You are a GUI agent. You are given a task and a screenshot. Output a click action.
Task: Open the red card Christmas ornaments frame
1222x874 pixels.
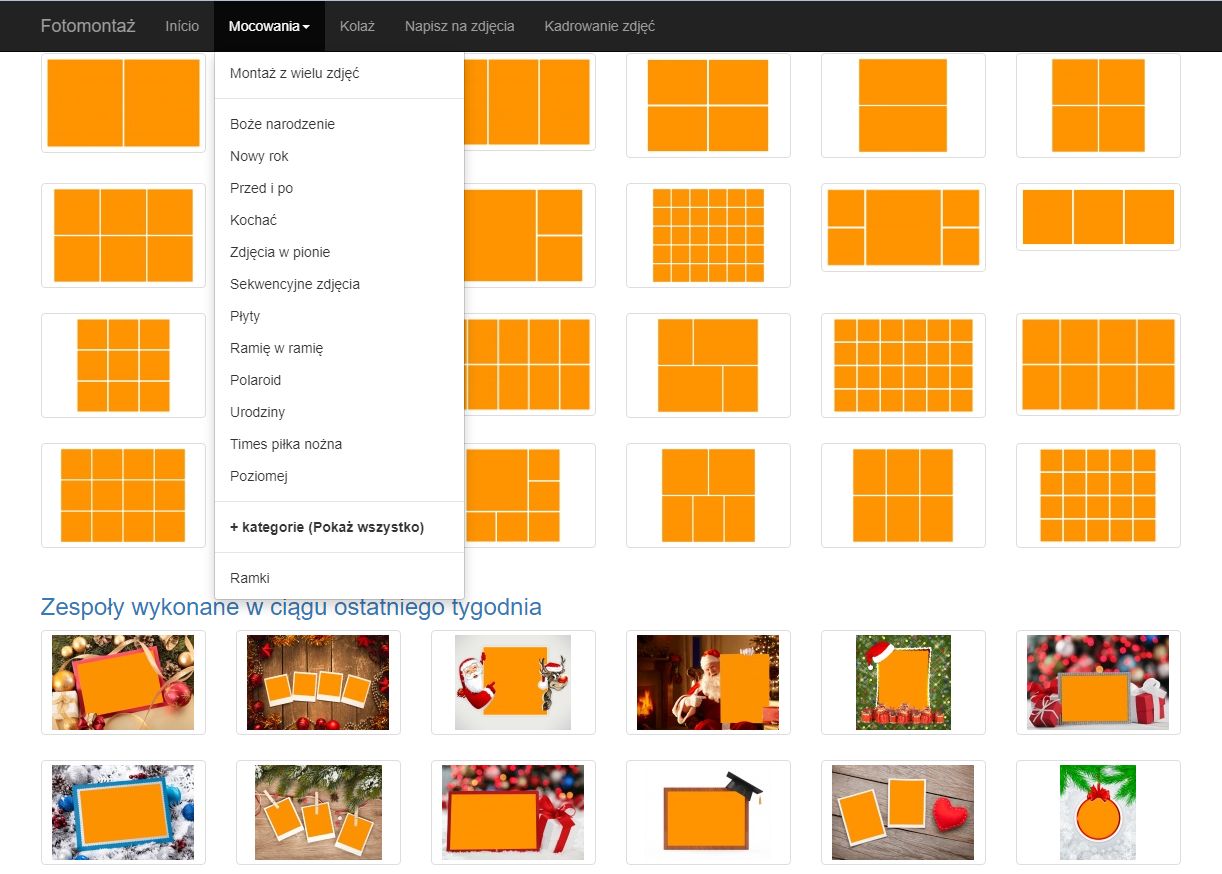pos(123,682)
